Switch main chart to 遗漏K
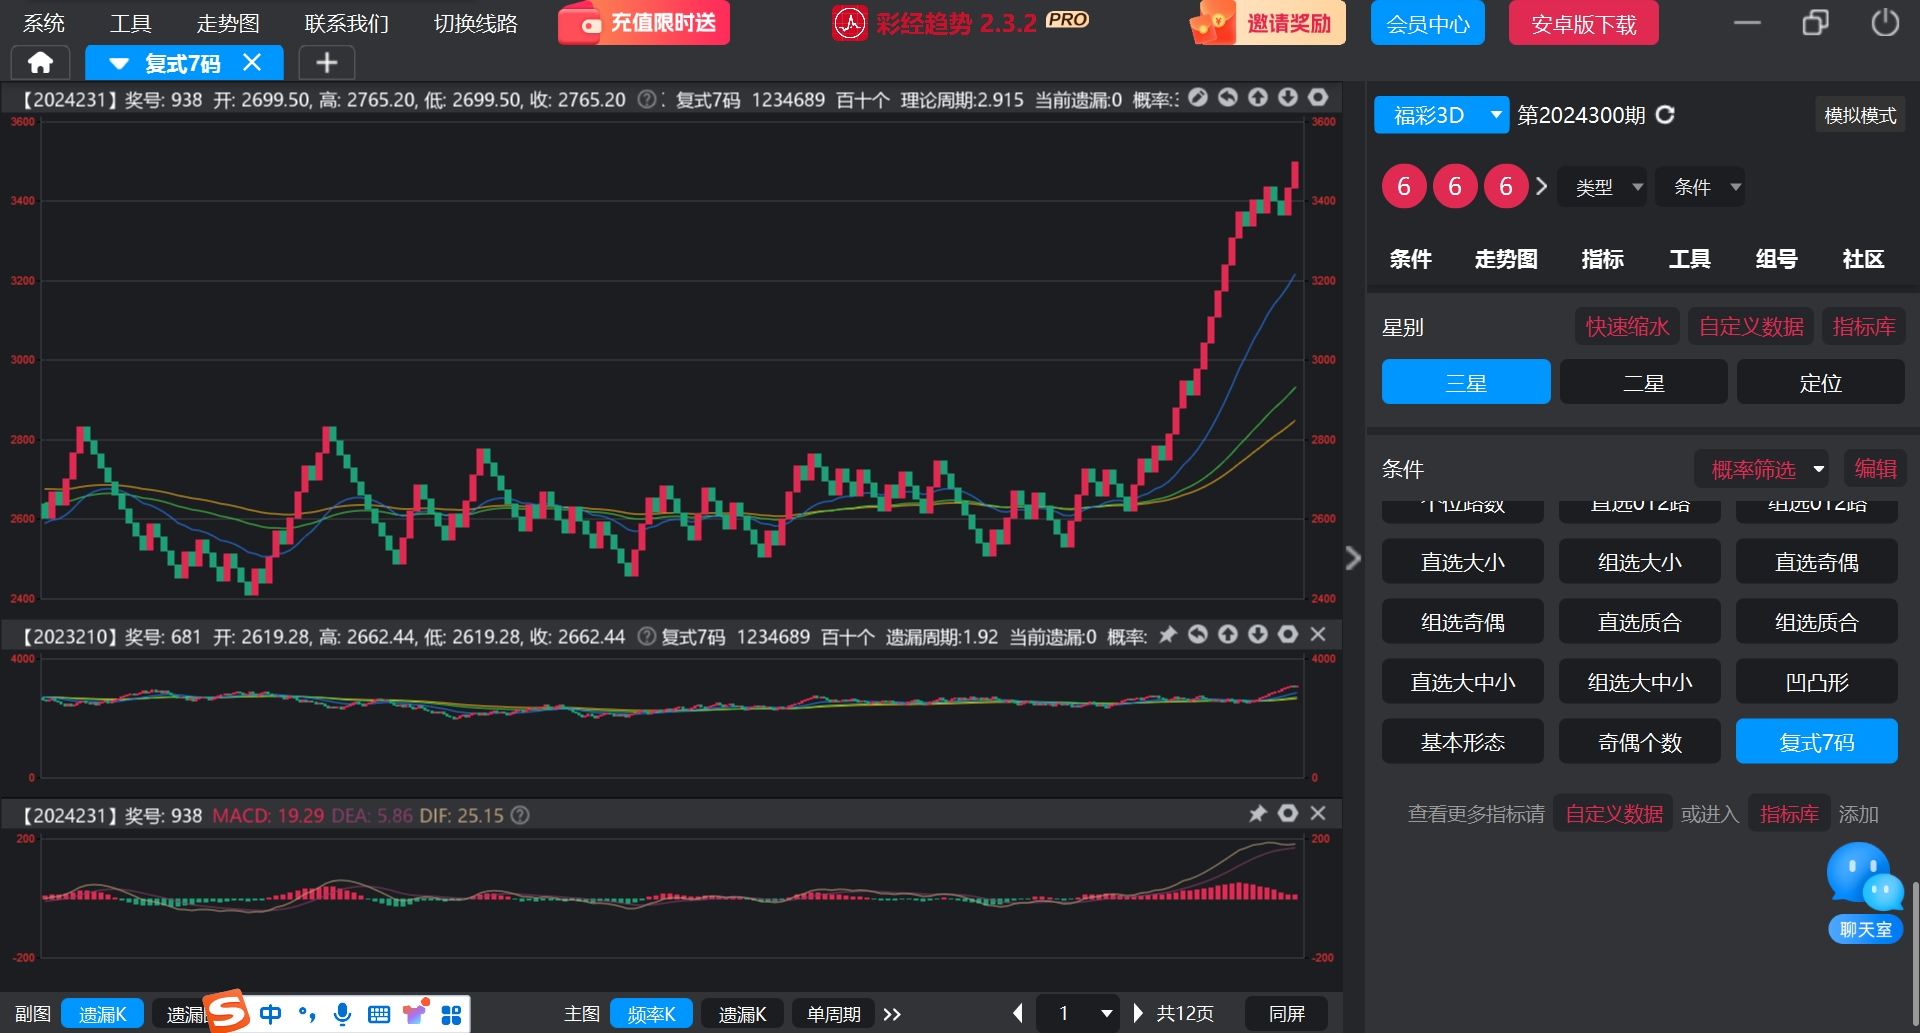This screenshot has width=1920, height=1033. pos(742,1014)
